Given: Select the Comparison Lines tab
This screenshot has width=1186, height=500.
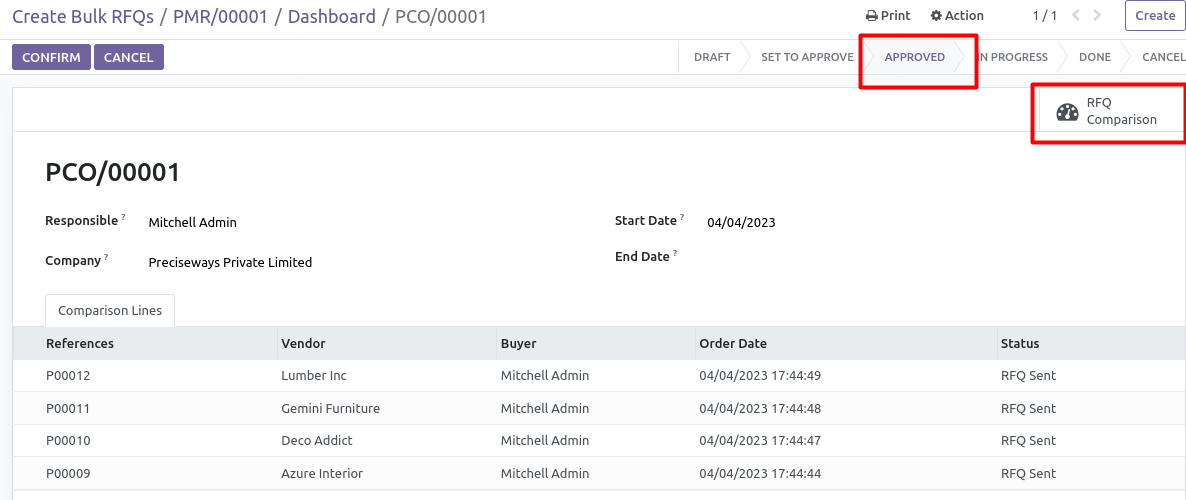Looking at the screenshot, I should [110, 310].
